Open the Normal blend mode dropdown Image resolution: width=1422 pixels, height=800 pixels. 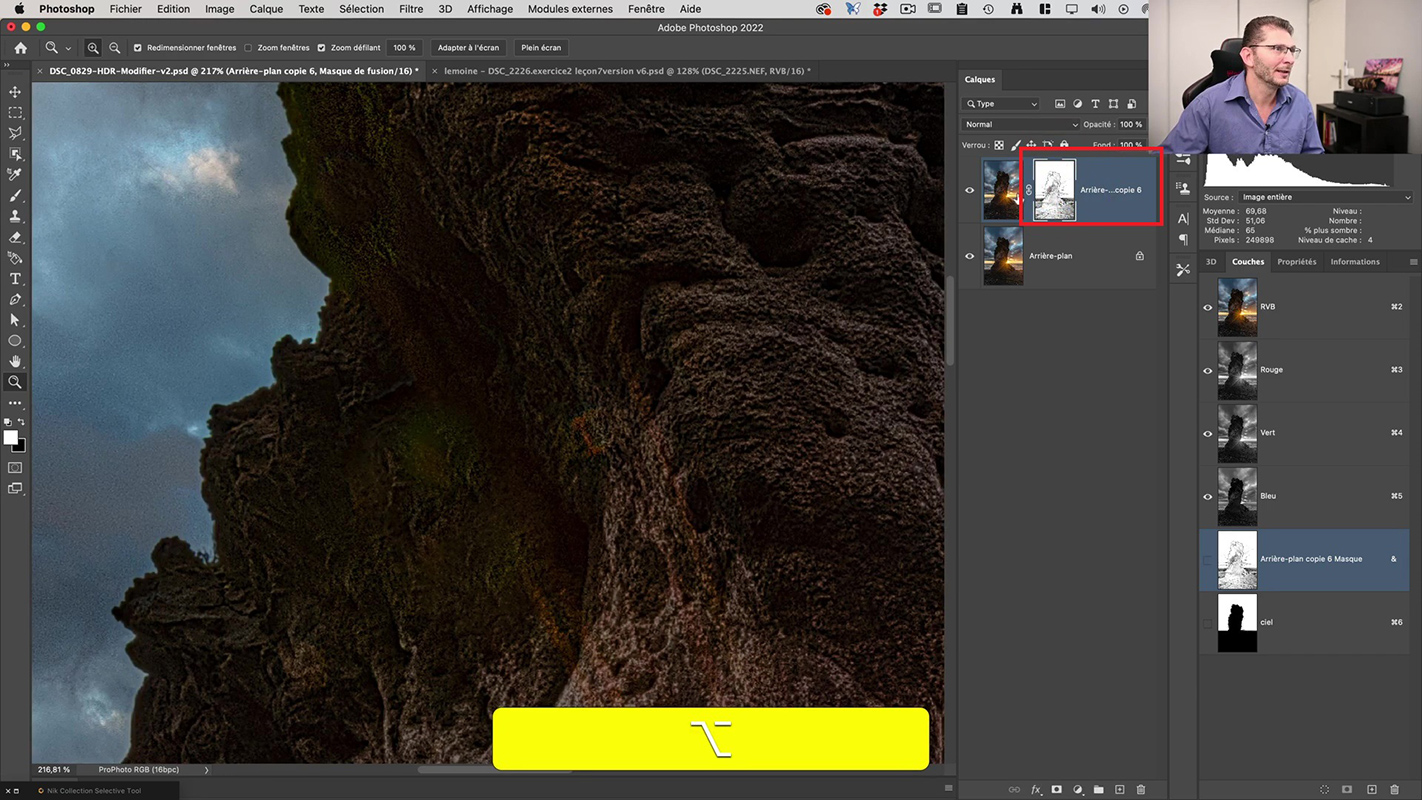click(1020, 125)
